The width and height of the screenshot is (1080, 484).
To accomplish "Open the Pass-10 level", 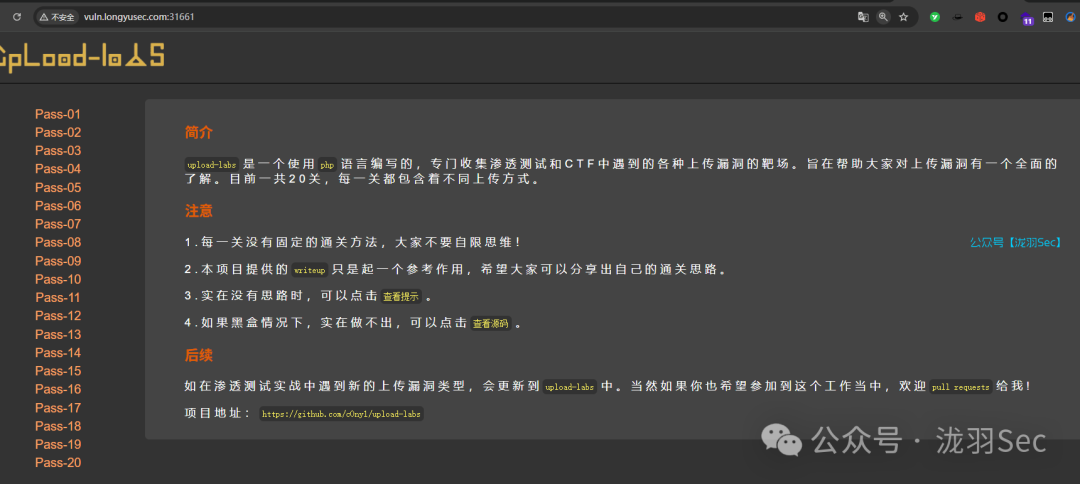I will pos(58,280).
